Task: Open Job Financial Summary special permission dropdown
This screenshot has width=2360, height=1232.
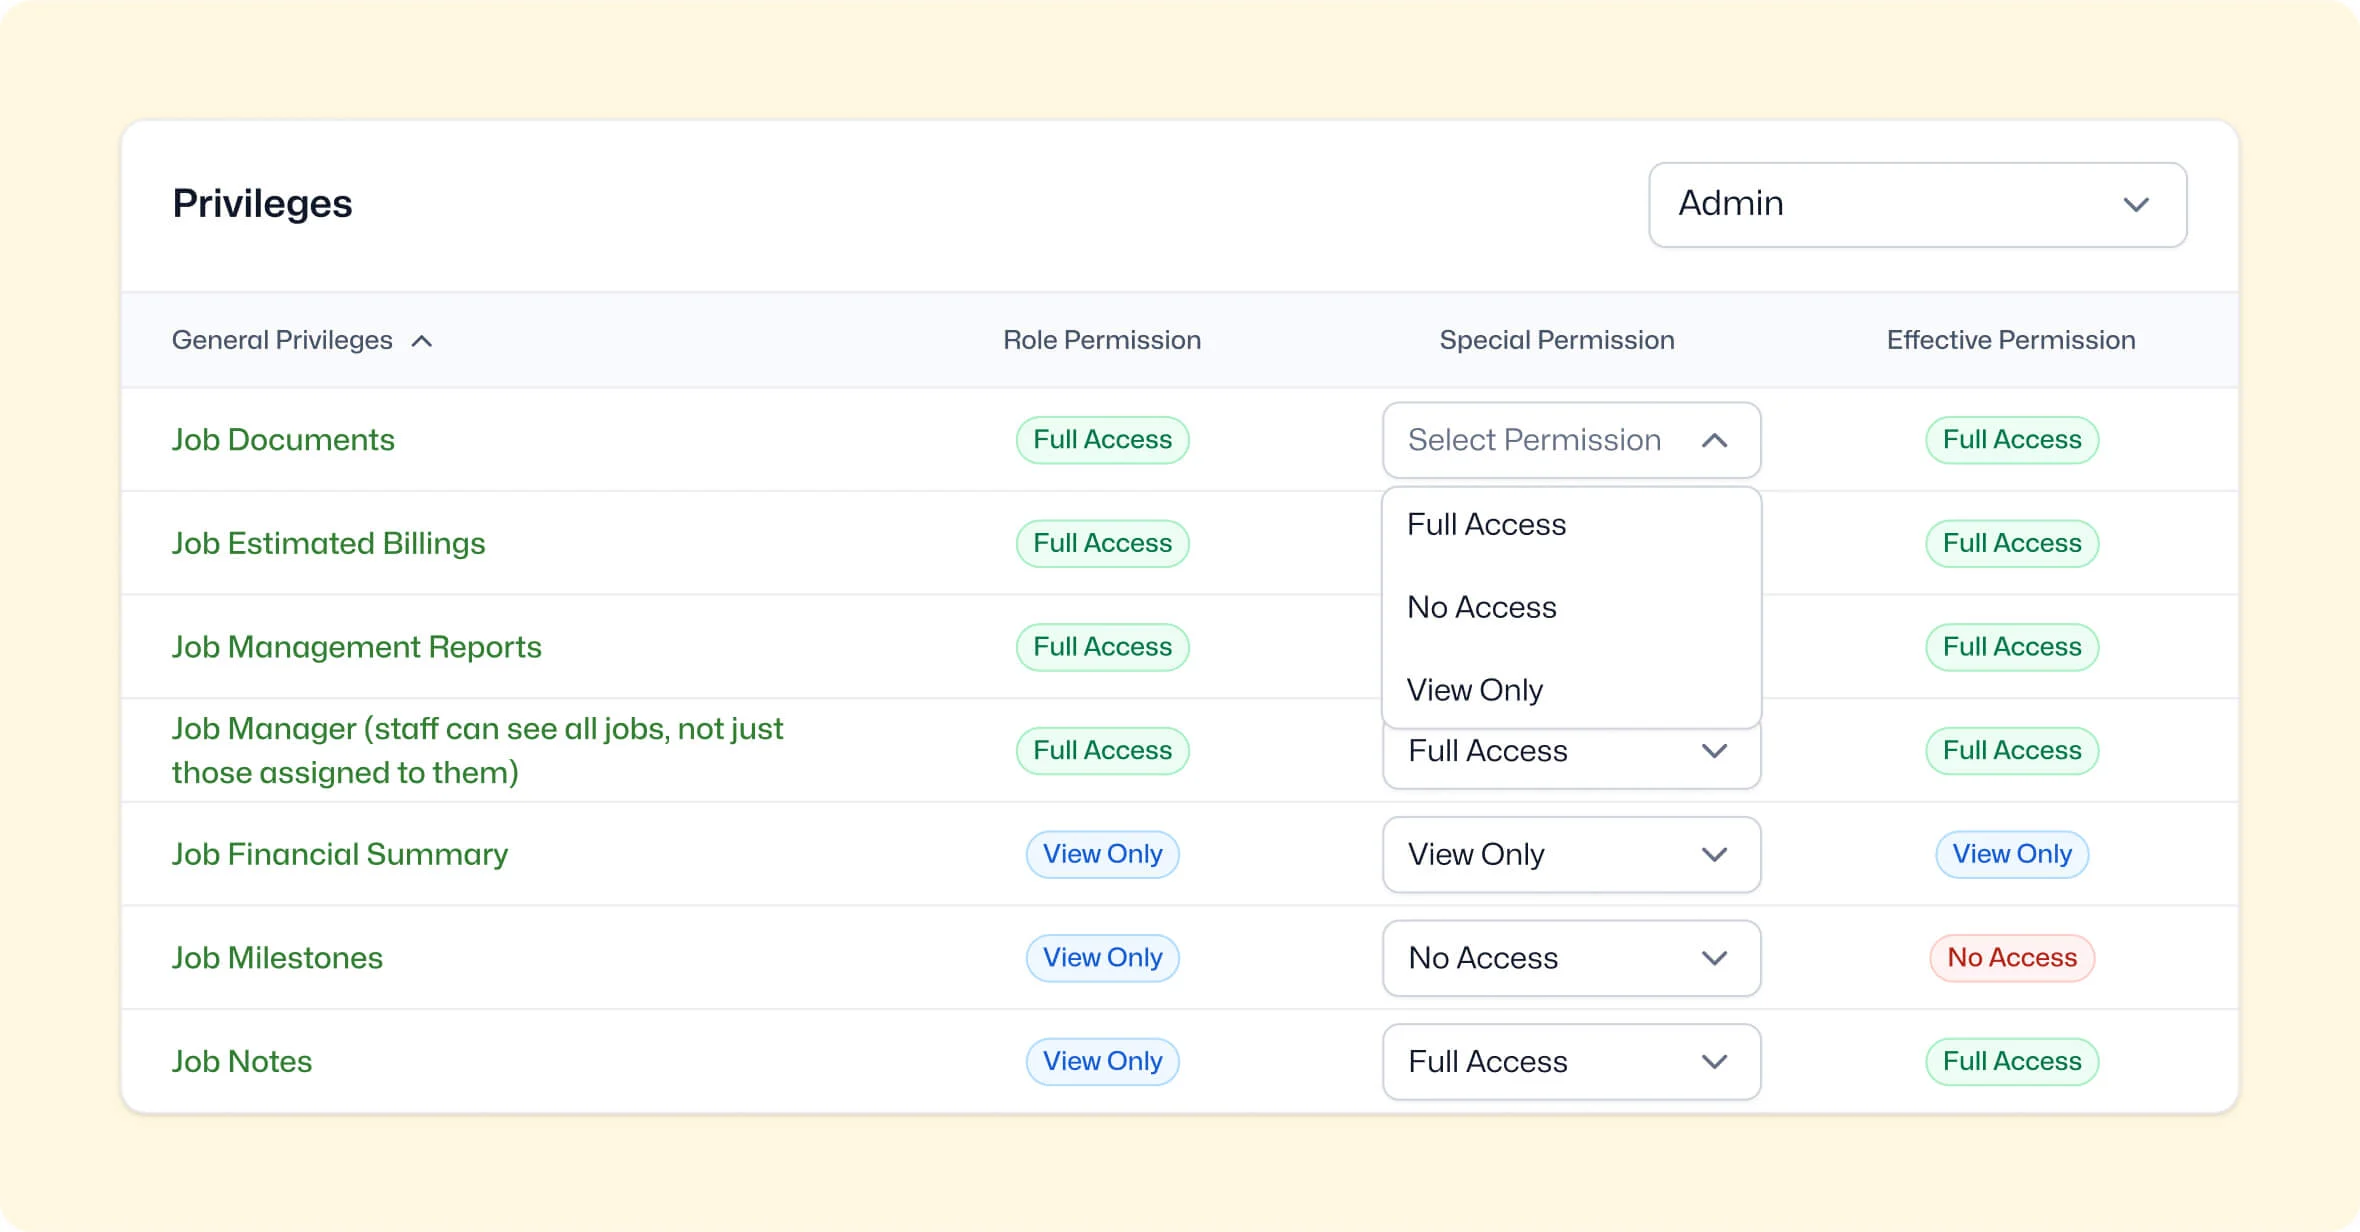Action: tap(1571, 854)
